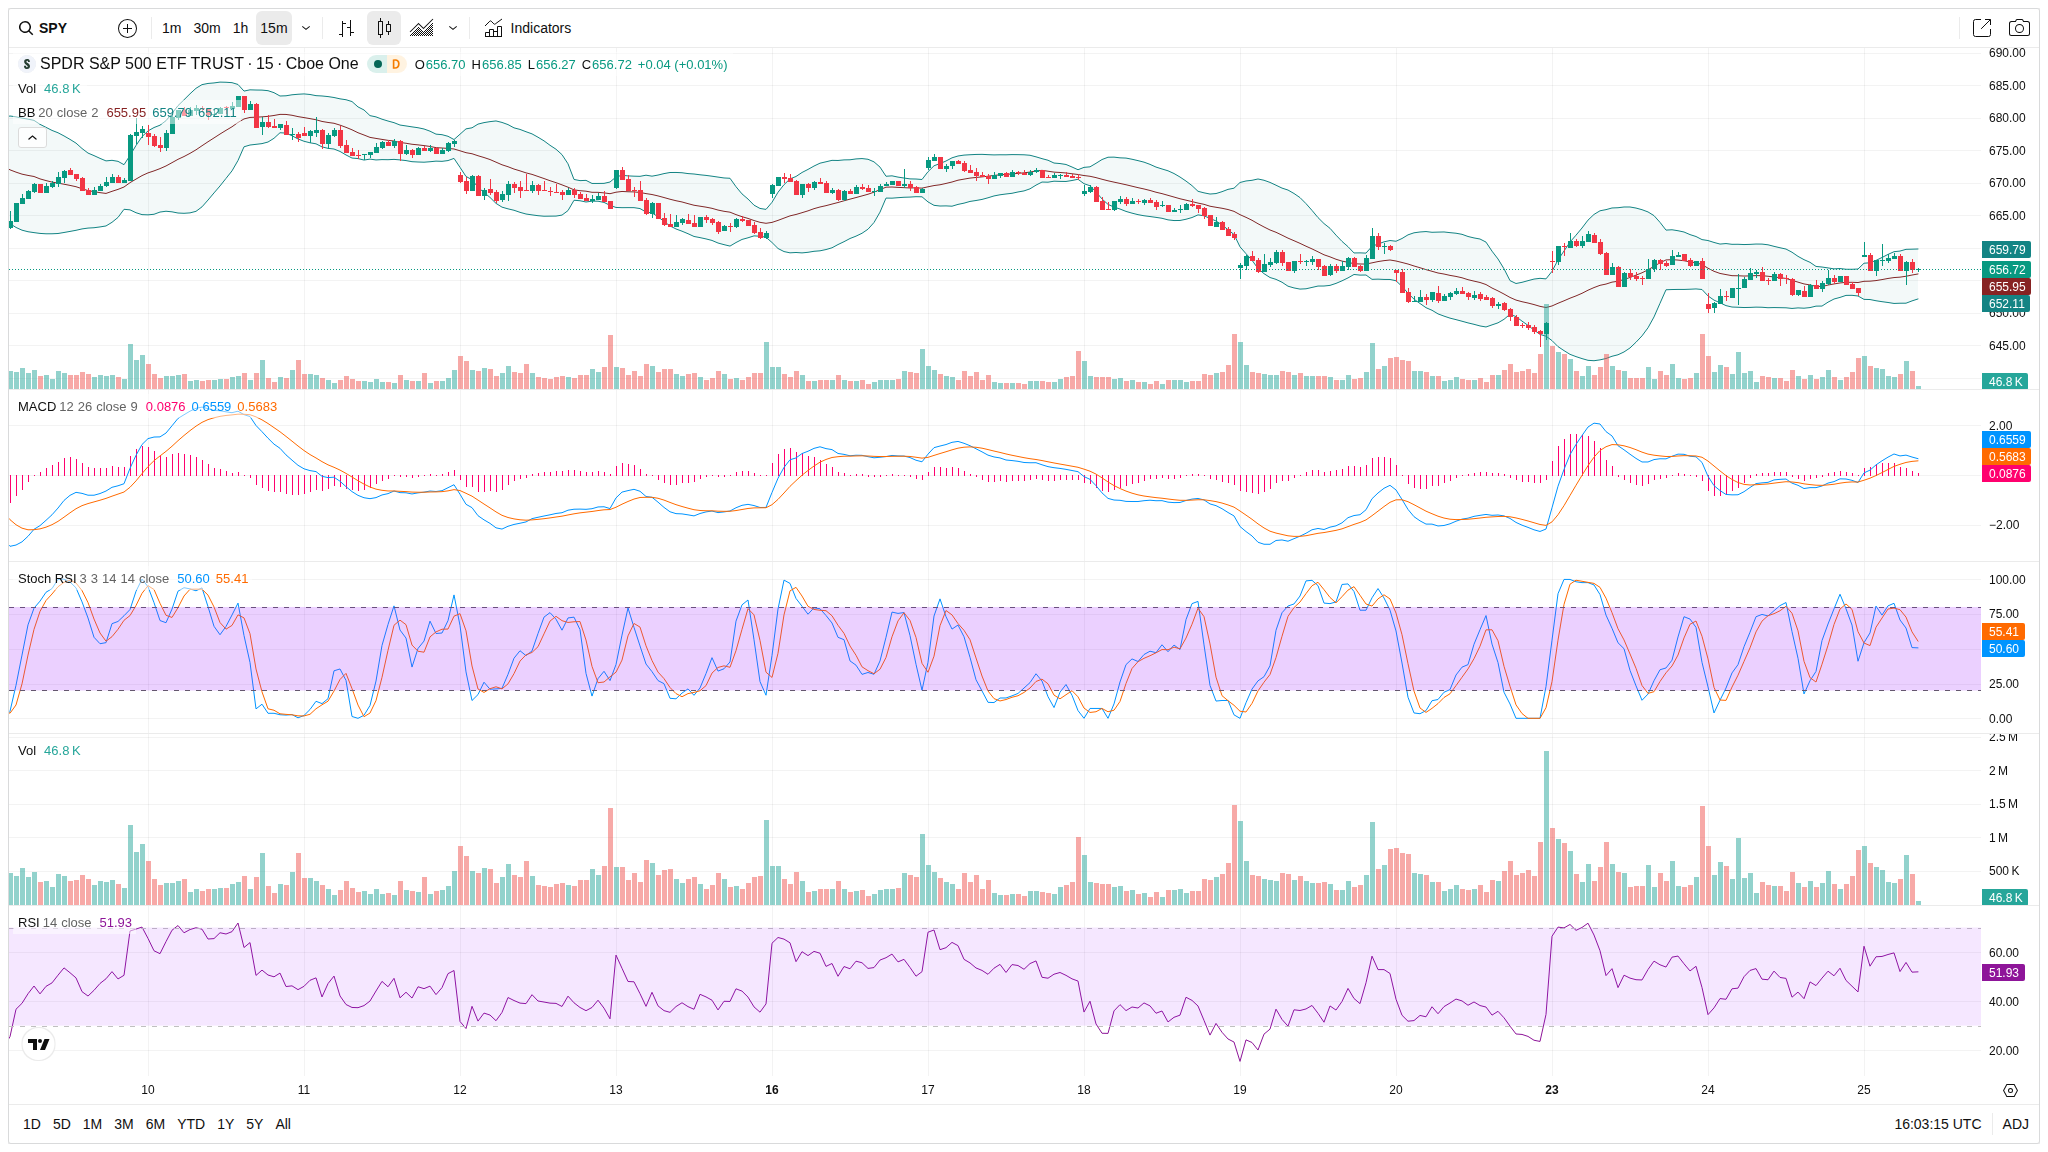
Task: Toggle the delayed data D status badge
Action: tap(396, 64)
